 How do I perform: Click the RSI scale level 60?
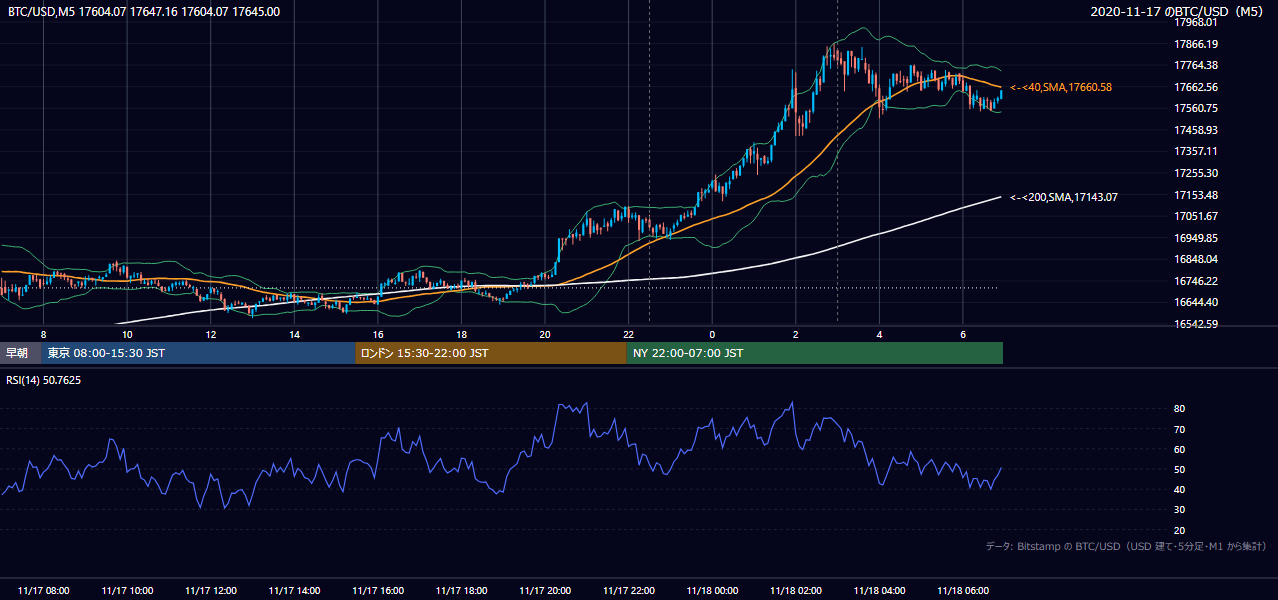point(1179,449)
